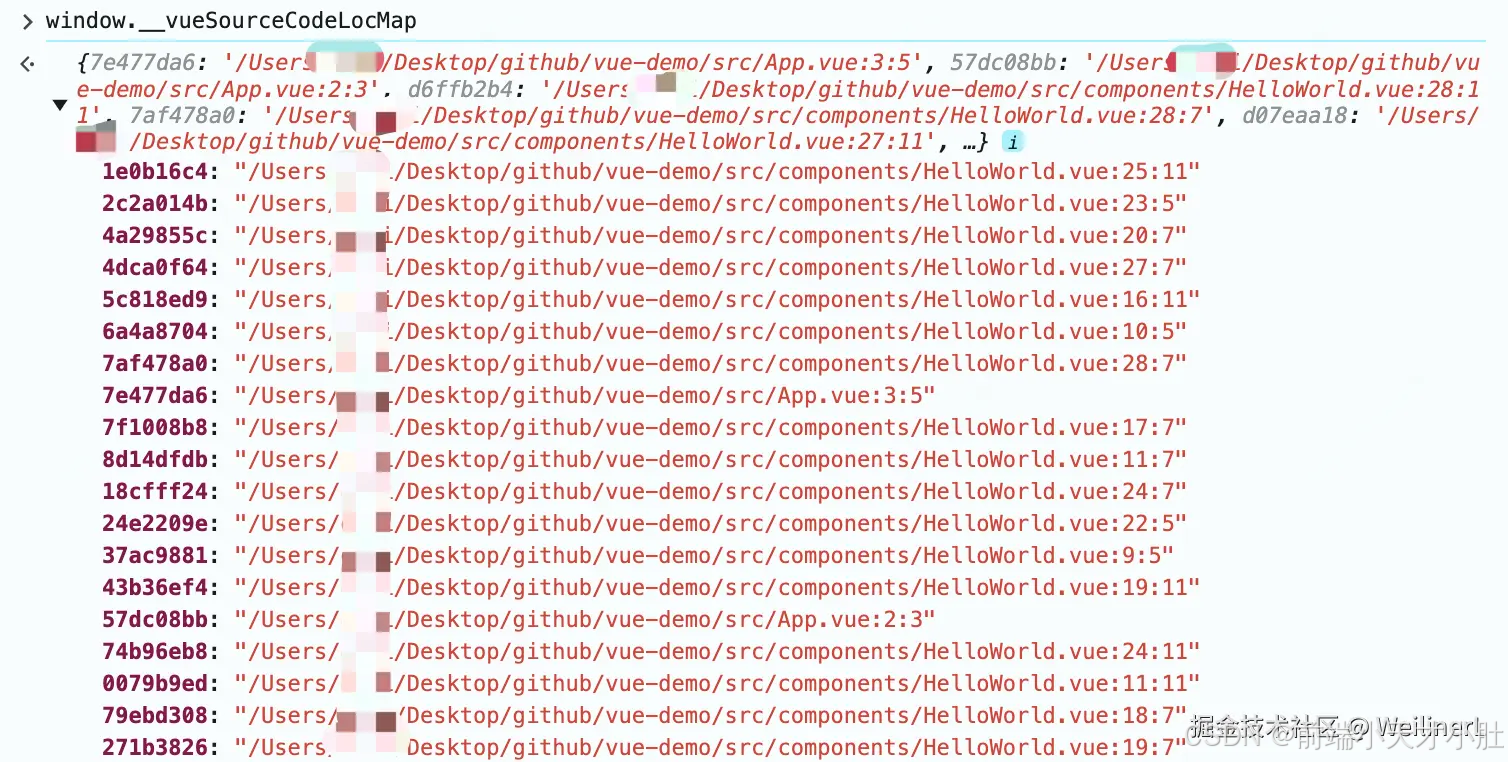This screenshot has height=762, width=1508.
Task: Click the console input prompt chevron
Action: click(x=27, y=21)
